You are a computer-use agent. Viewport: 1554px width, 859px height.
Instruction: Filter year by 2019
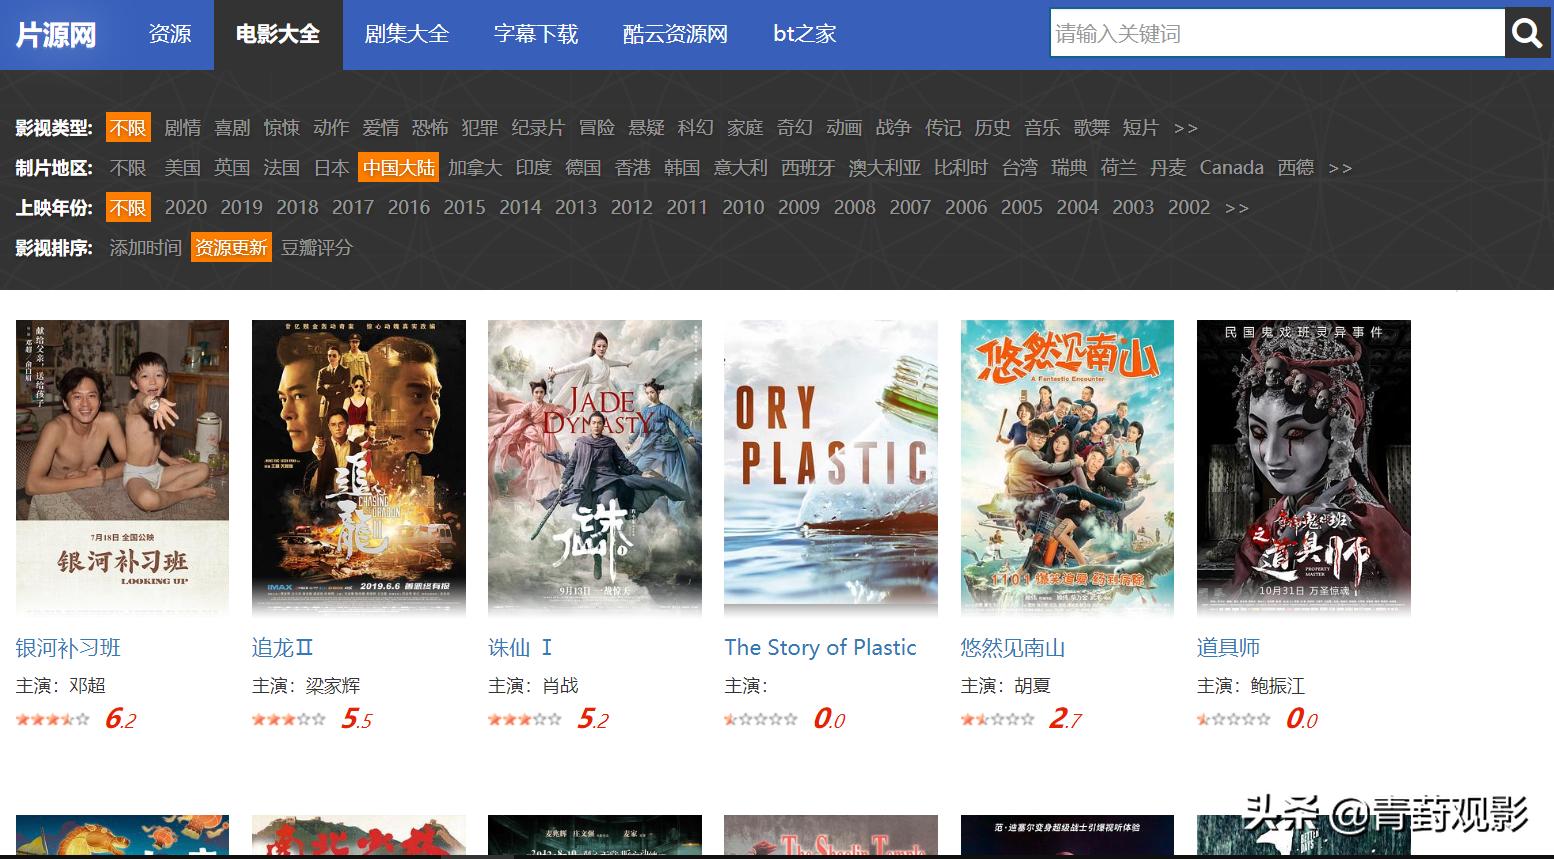click(x=241, y=208)
